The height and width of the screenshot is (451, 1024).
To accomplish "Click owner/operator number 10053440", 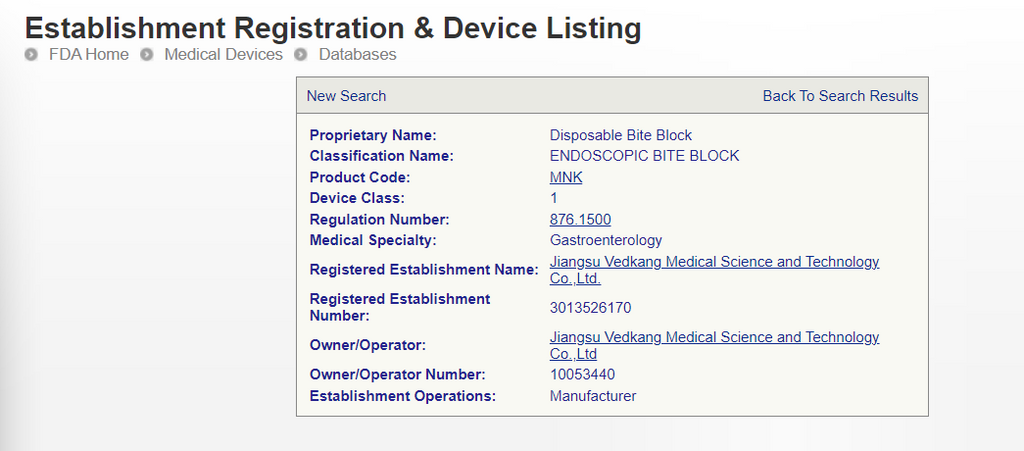I will pos(582,375).
